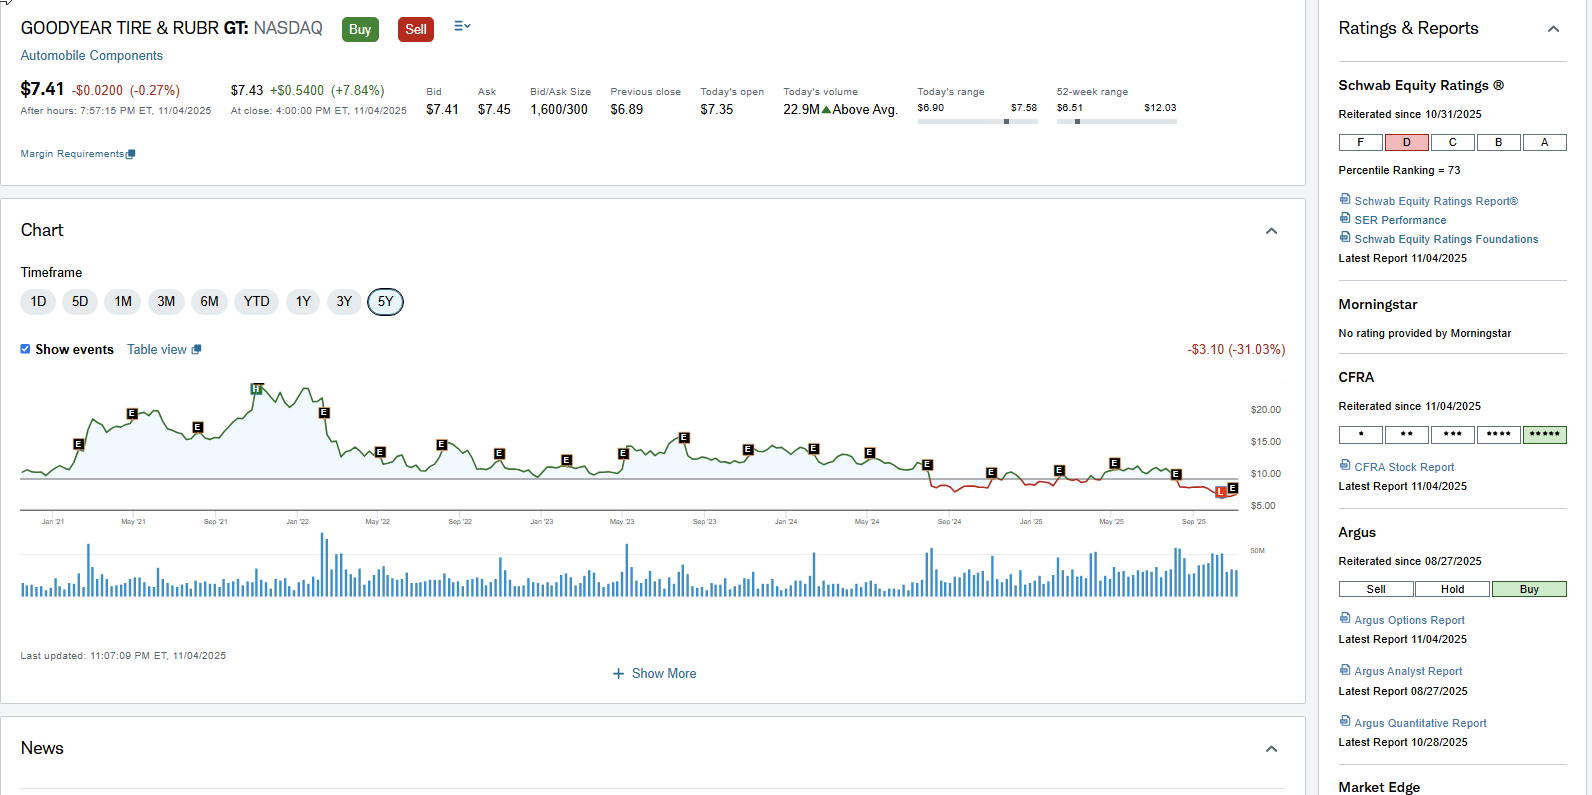Open the Automobile Components link
Viewport: 1592px width, 795px height.
[92, 56]
